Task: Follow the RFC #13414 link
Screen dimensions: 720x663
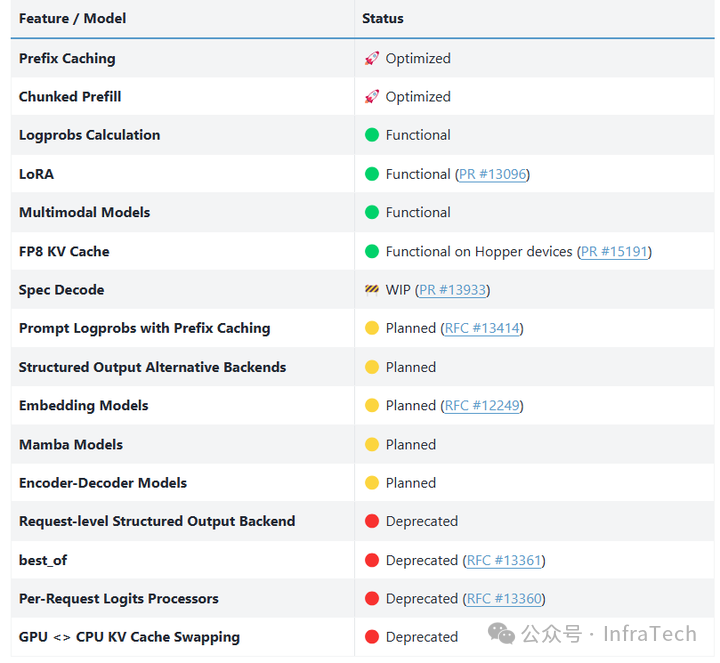Action: point(481,328)
